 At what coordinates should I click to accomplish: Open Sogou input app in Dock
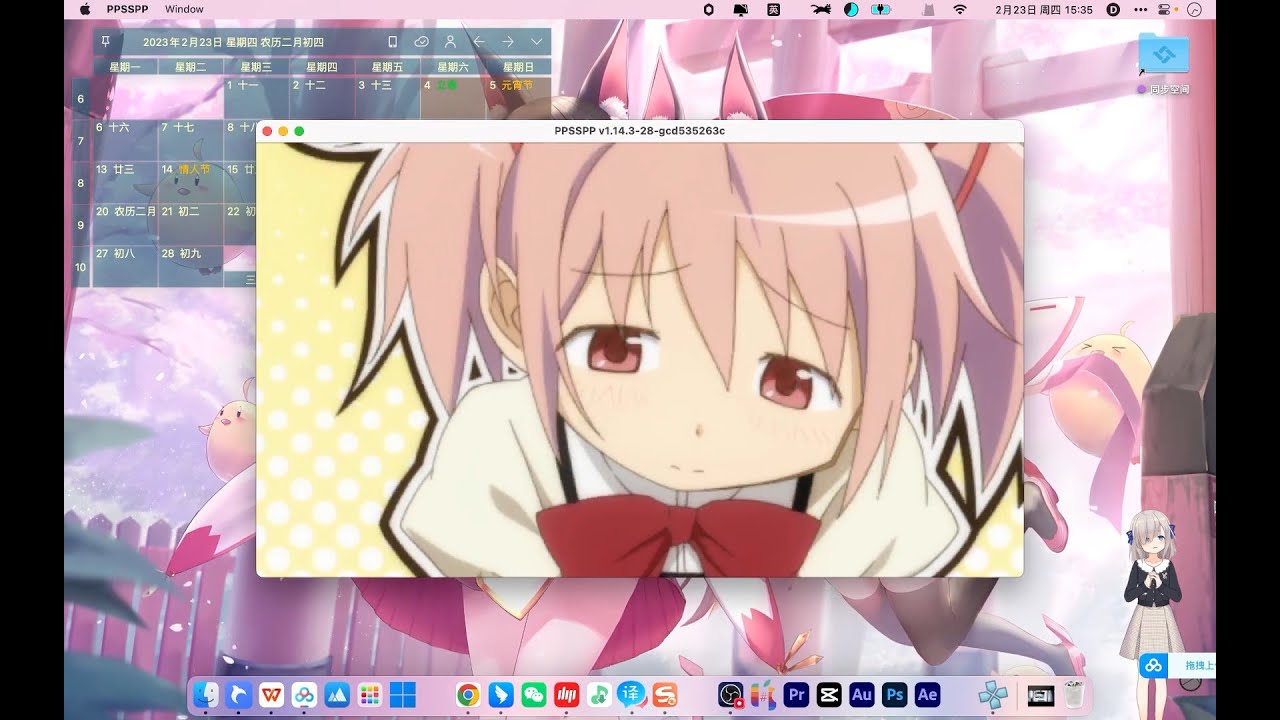coord(664,695)
